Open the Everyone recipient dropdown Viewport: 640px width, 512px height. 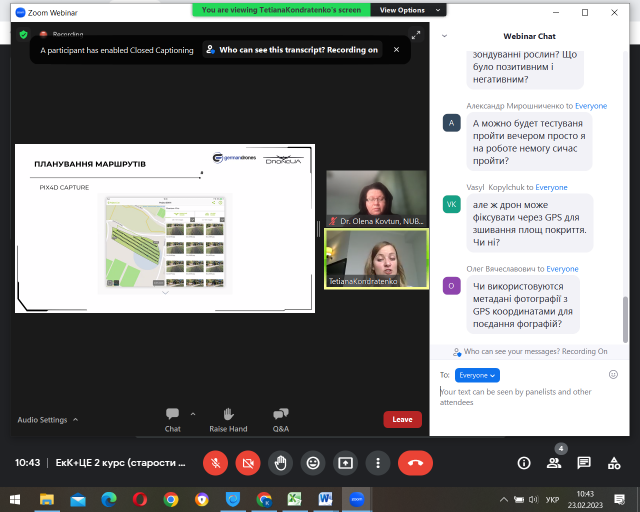click(477, 375)
